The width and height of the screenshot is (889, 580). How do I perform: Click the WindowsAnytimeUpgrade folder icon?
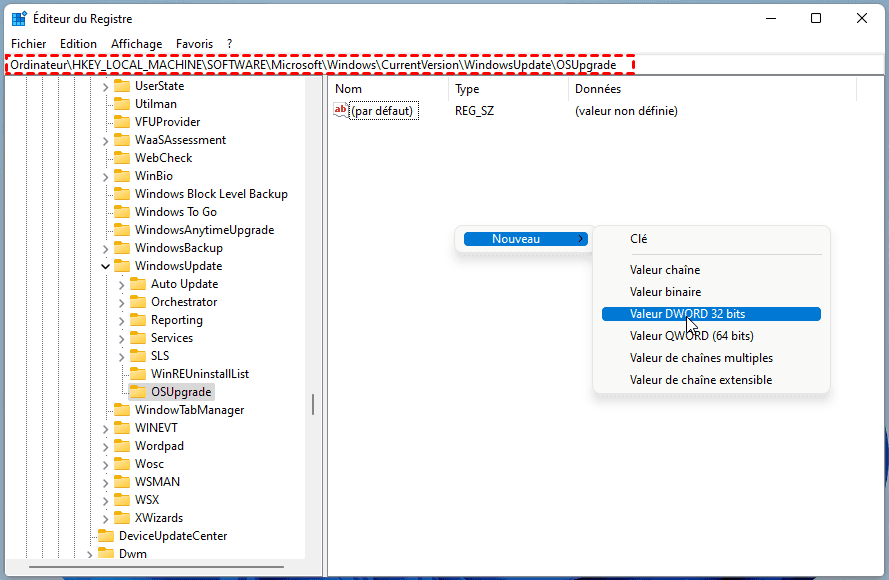tap(122, 230)
